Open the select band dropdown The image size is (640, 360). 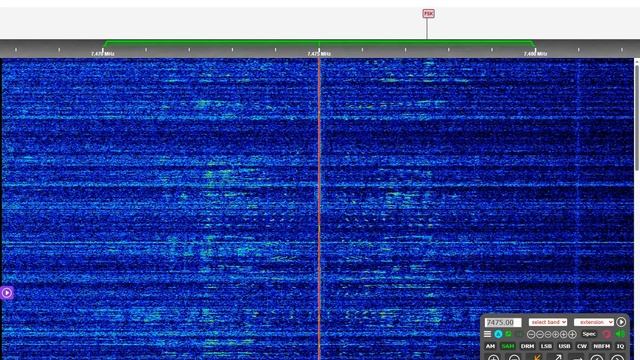(x=548, y=322)
